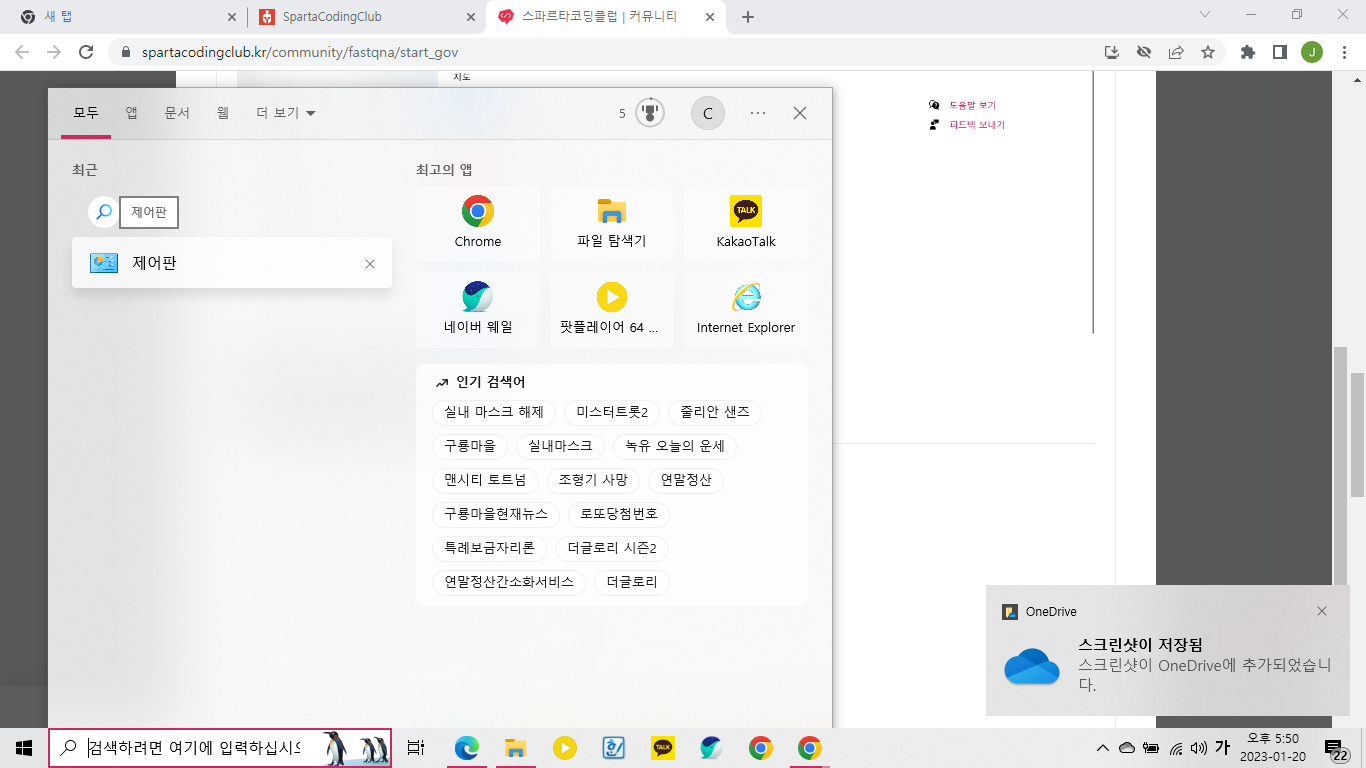Open the search panel options ellipsis

coord(758,113)
